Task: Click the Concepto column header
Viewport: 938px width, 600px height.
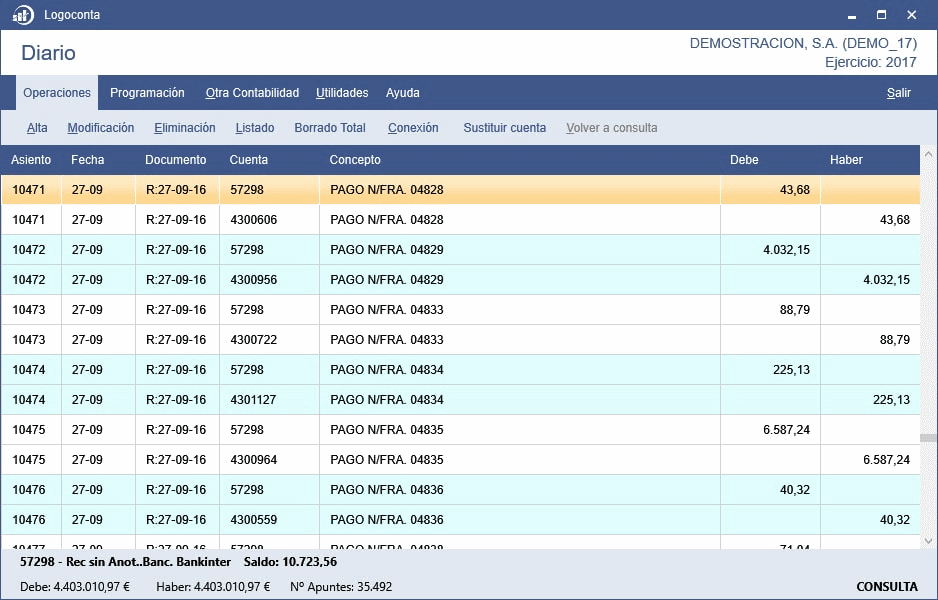Action: pos(355,160)
